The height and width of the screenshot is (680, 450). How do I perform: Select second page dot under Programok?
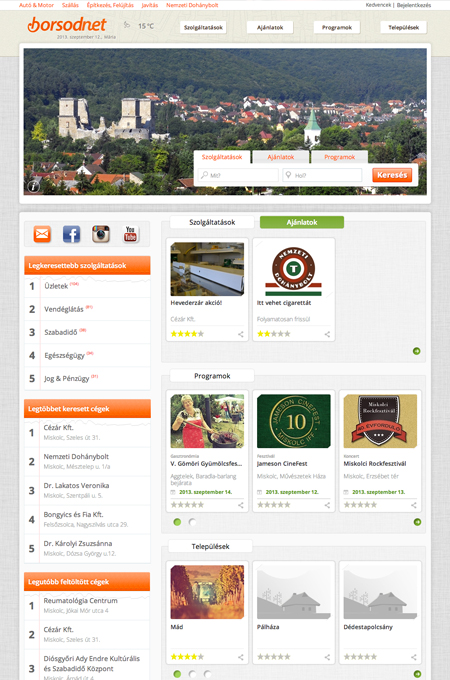point(192,522)
